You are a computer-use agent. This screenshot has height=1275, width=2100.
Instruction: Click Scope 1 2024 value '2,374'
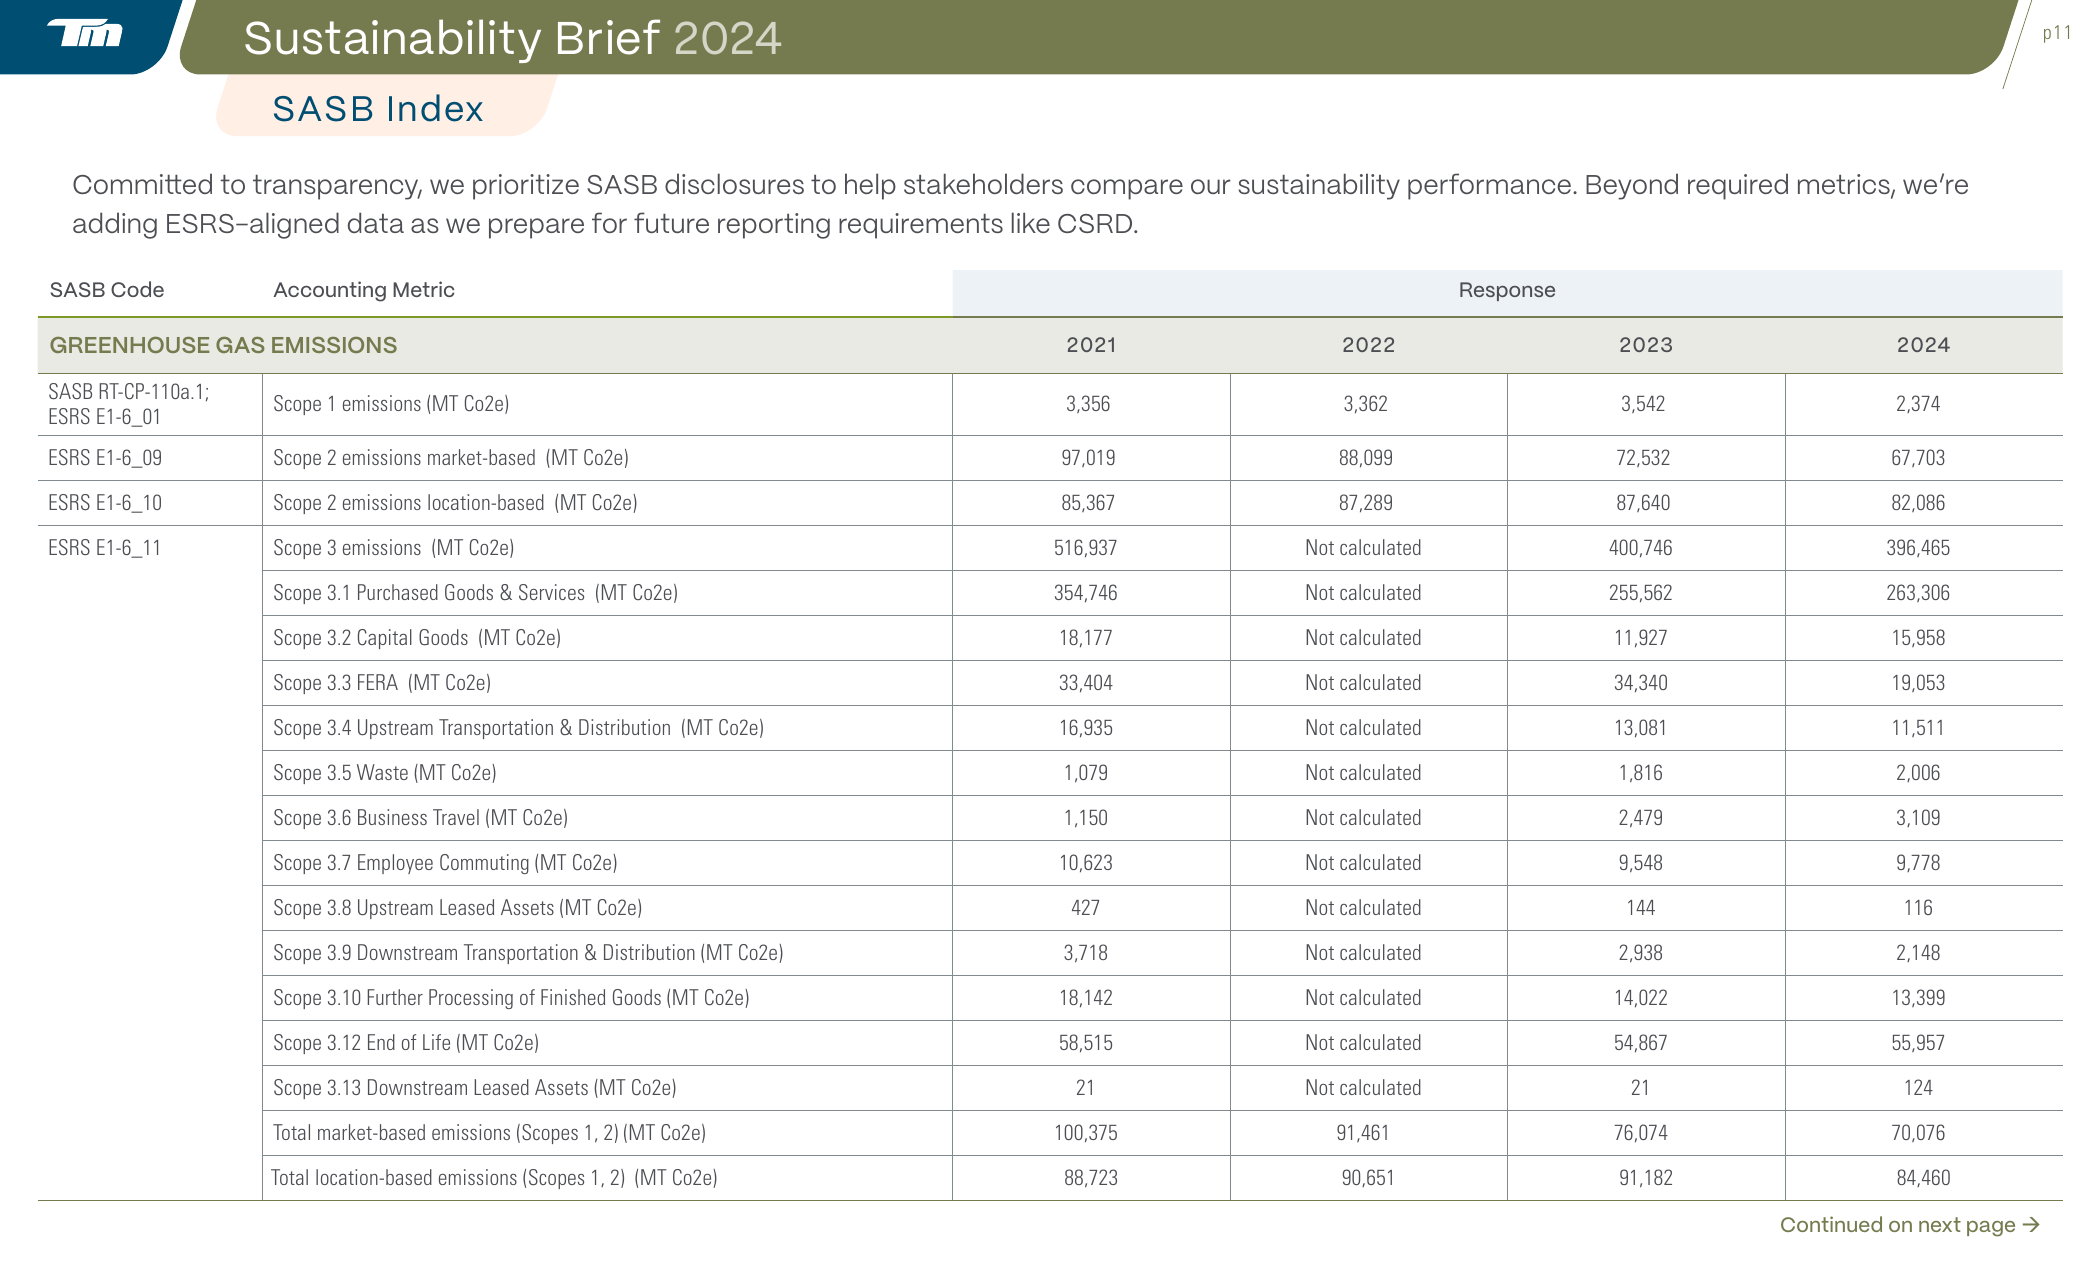pos(1918,404)
